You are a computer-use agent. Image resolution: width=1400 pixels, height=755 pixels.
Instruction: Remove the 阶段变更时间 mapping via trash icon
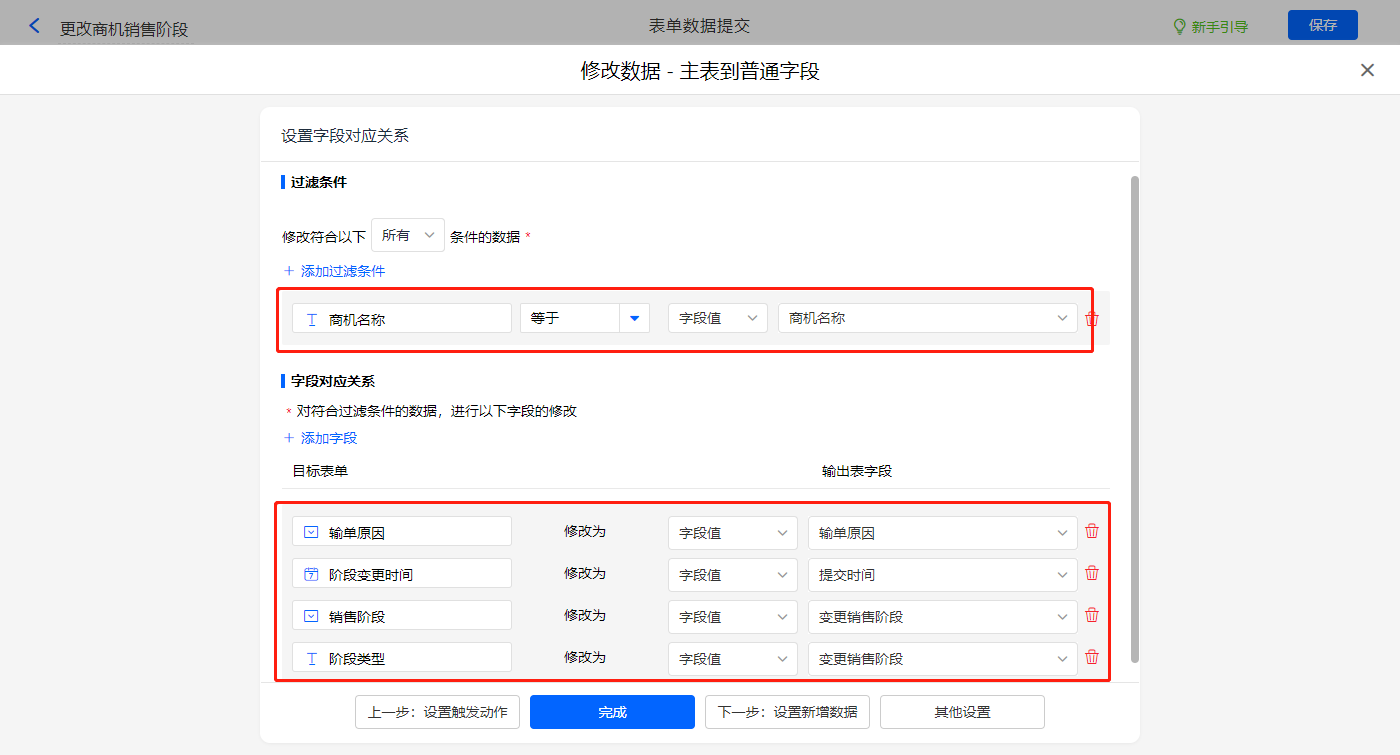(1092, 574)
